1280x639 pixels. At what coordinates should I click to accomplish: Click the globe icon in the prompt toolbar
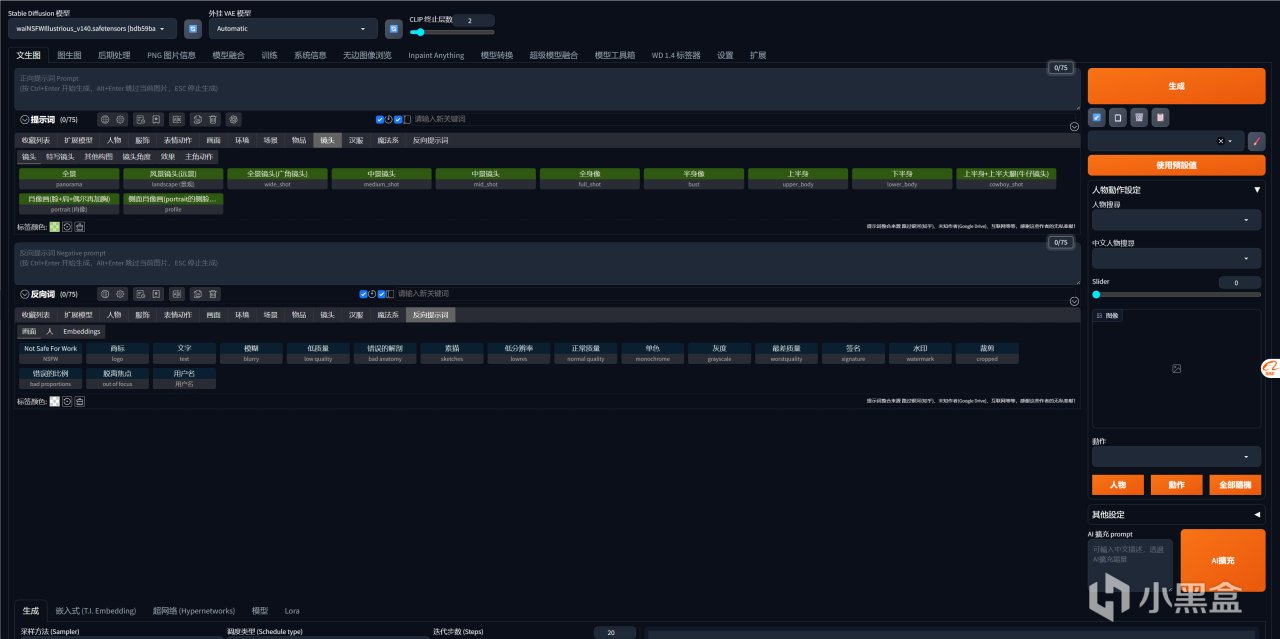105,119
